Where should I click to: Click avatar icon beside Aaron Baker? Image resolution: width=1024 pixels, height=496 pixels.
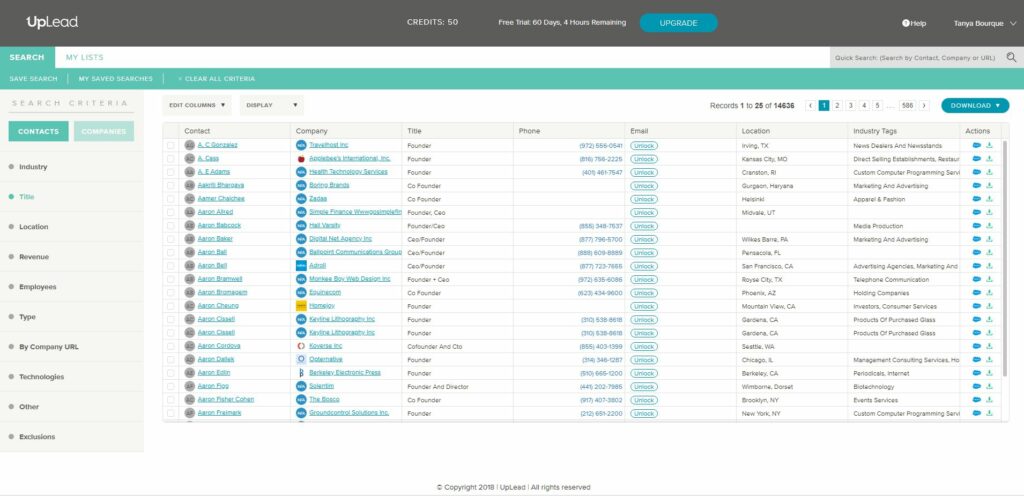(x=189, y=239)
